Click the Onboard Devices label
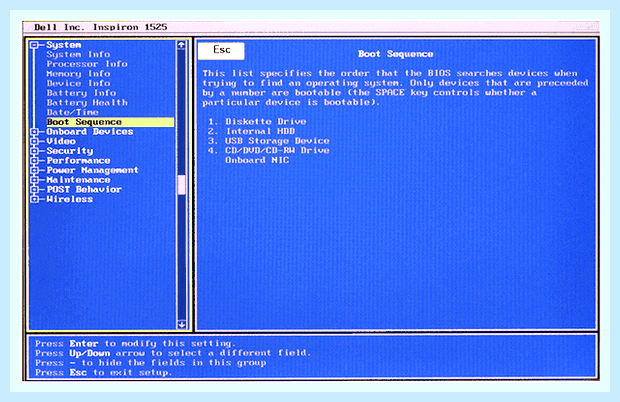Screen dimensions: 620x402 pos(90,132)
